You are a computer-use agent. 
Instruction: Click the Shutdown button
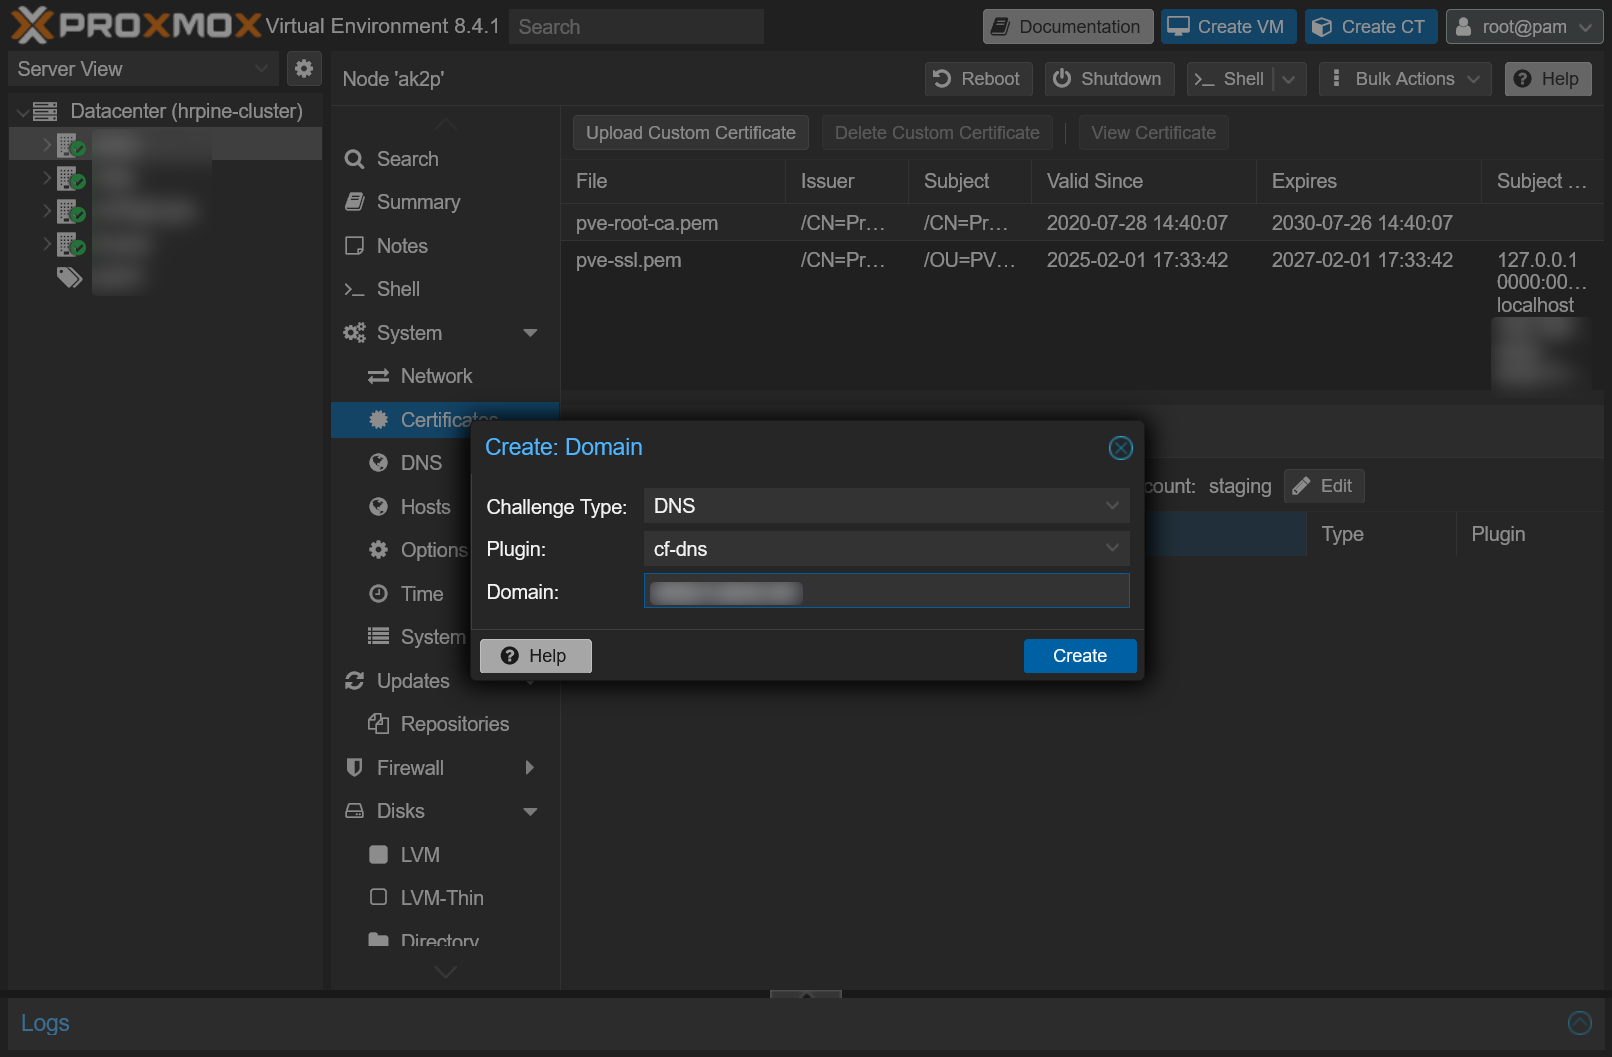point(1109,79)
